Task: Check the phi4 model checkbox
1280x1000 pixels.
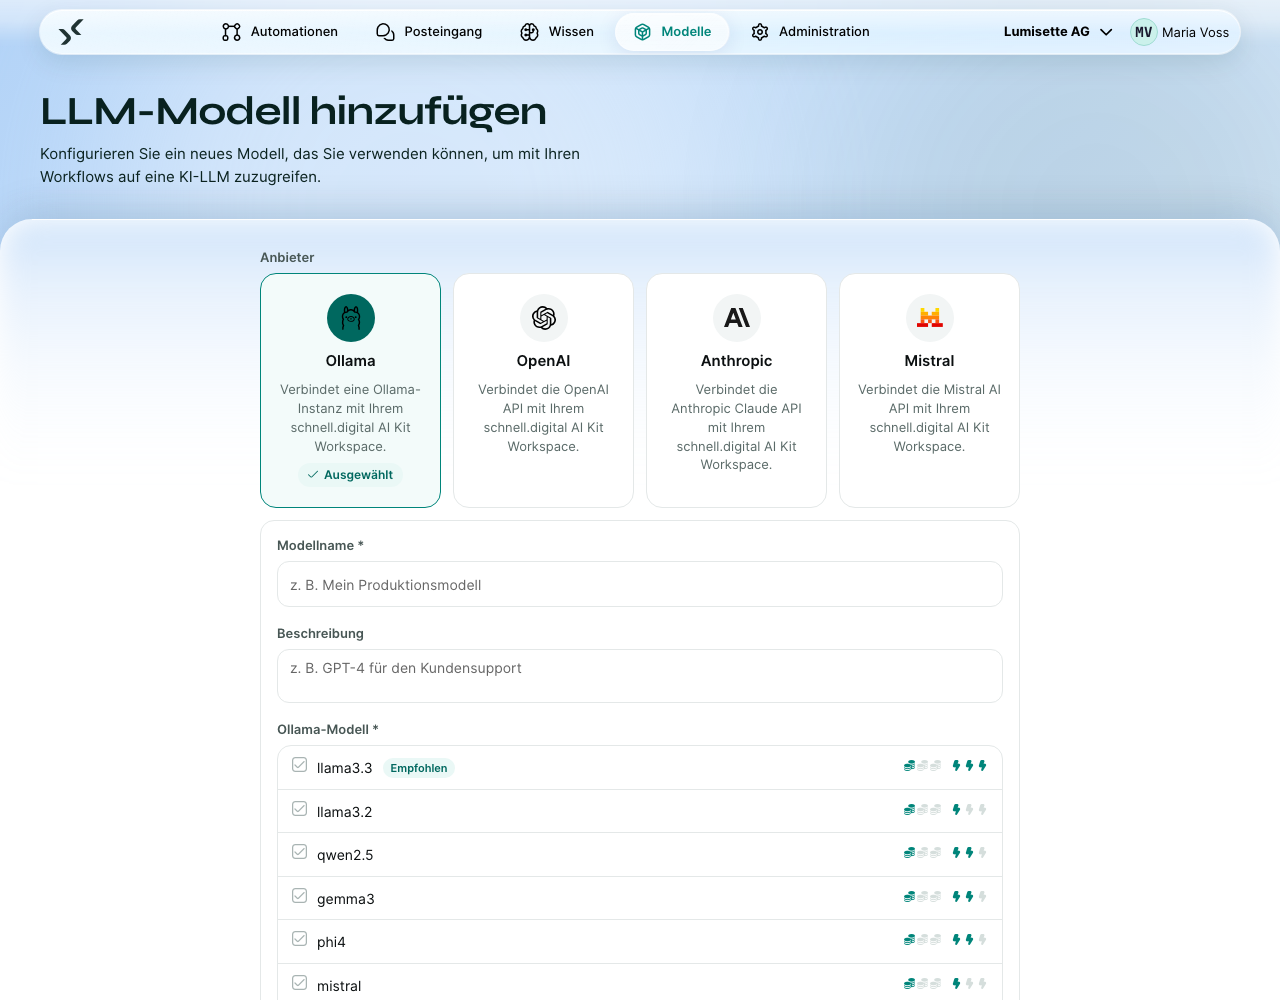Action: (299, 939)
